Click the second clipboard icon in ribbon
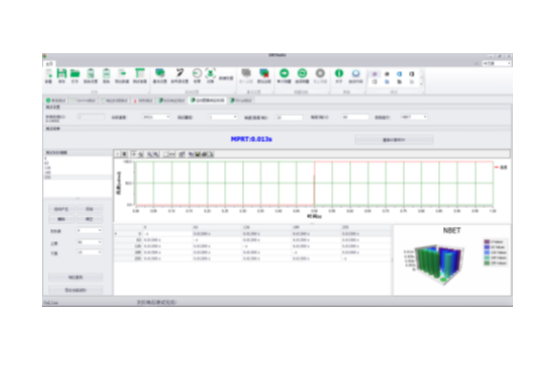The image size is (540, 380). coord(106,73)
